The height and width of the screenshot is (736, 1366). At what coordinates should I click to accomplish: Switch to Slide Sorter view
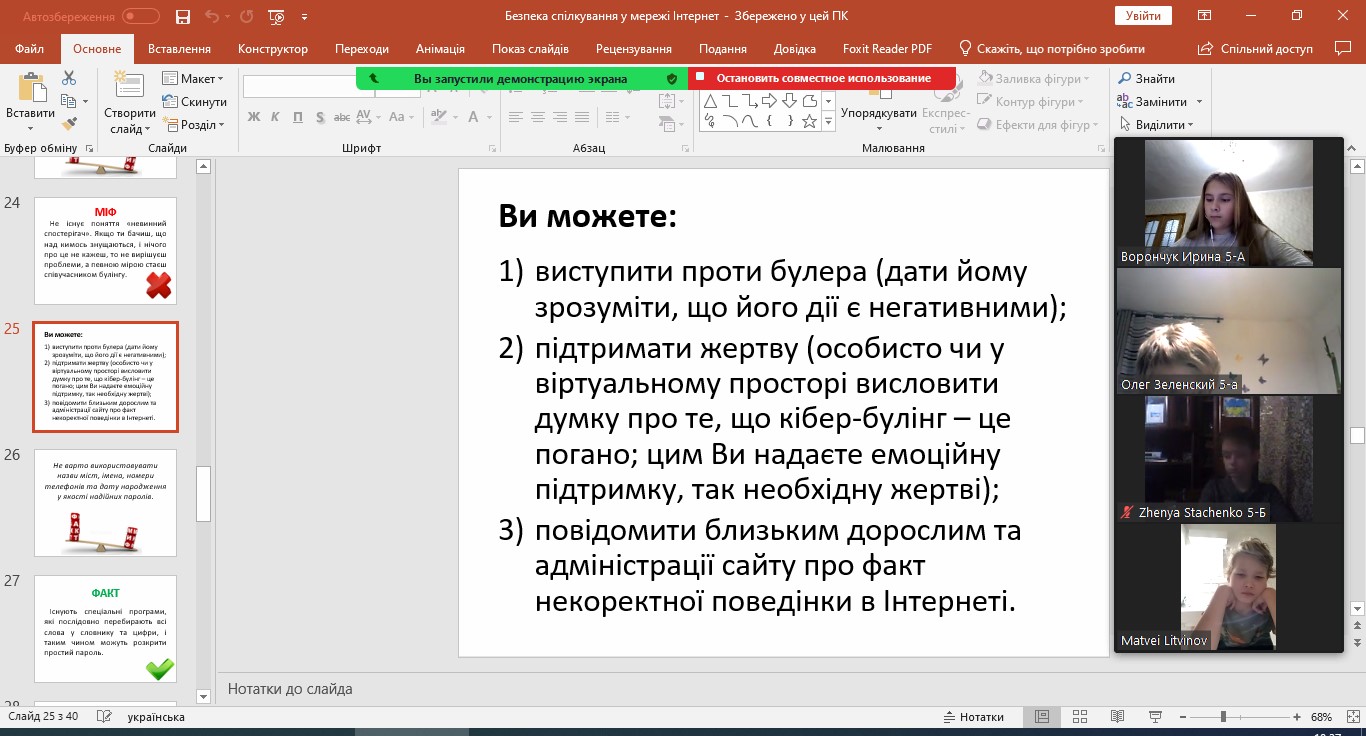(1079, 717)
